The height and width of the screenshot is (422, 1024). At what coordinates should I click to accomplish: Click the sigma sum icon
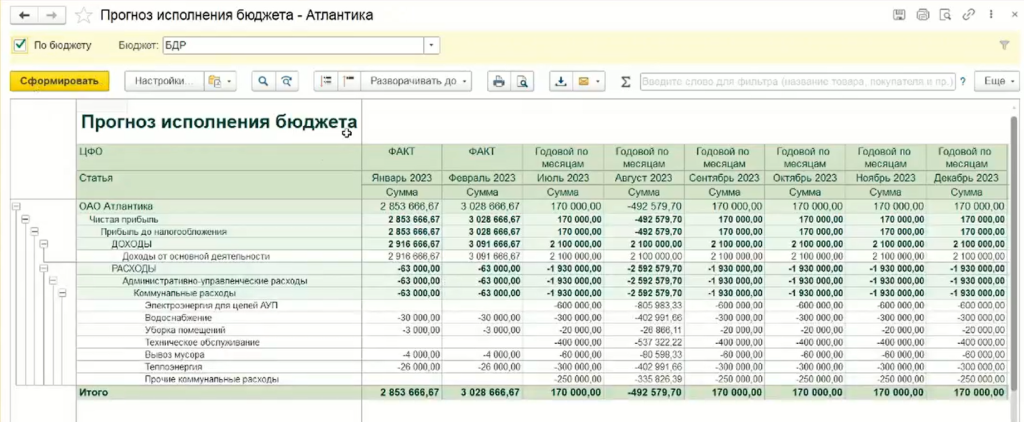(626, 81)
